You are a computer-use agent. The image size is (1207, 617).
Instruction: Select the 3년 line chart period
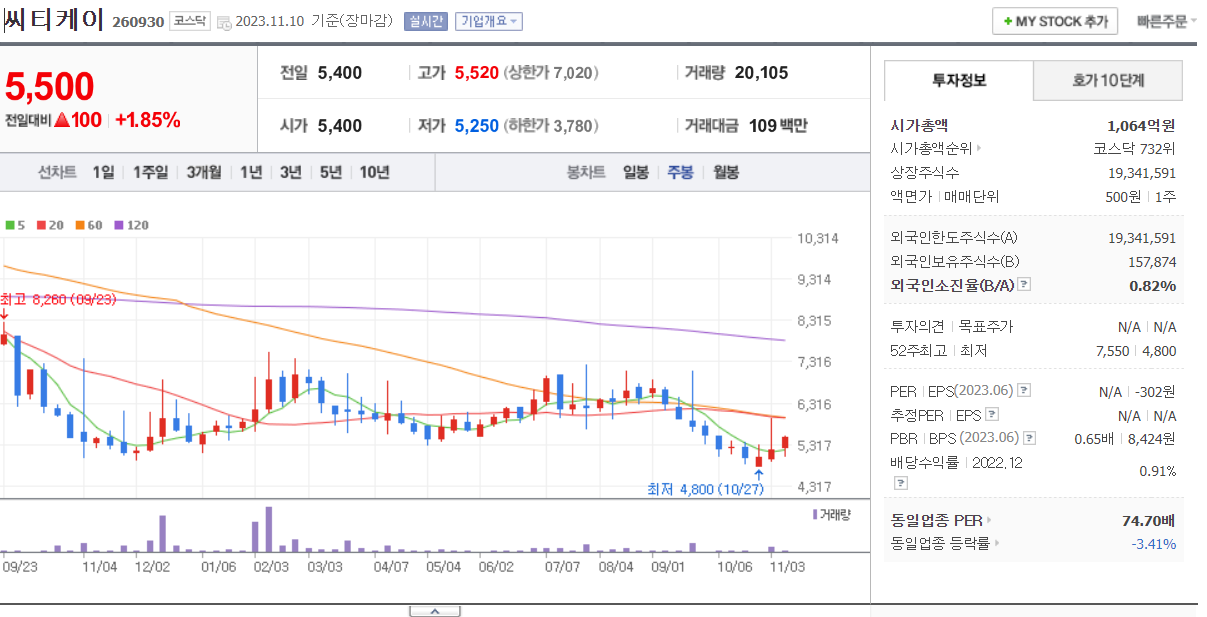(x=291, y=172)
